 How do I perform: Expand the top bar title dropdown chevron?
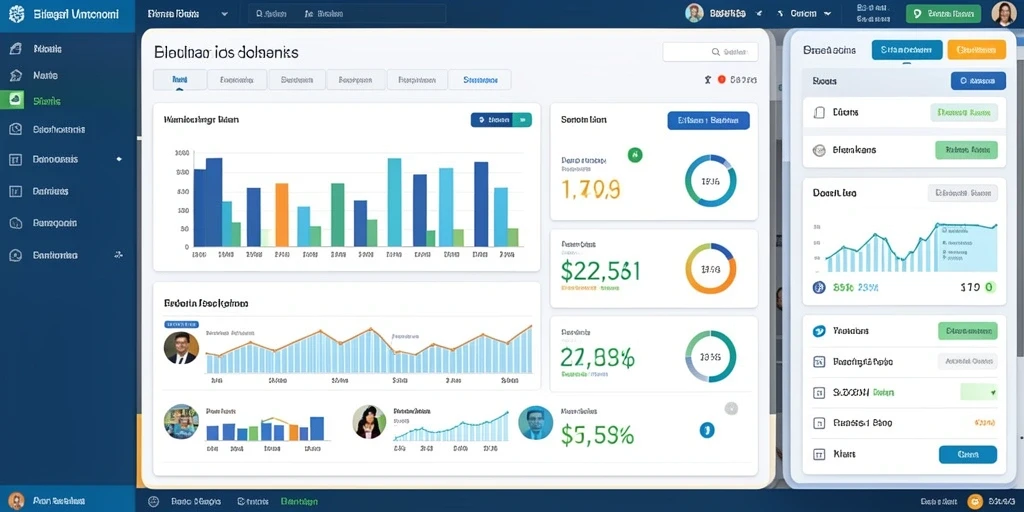[225, 13]
